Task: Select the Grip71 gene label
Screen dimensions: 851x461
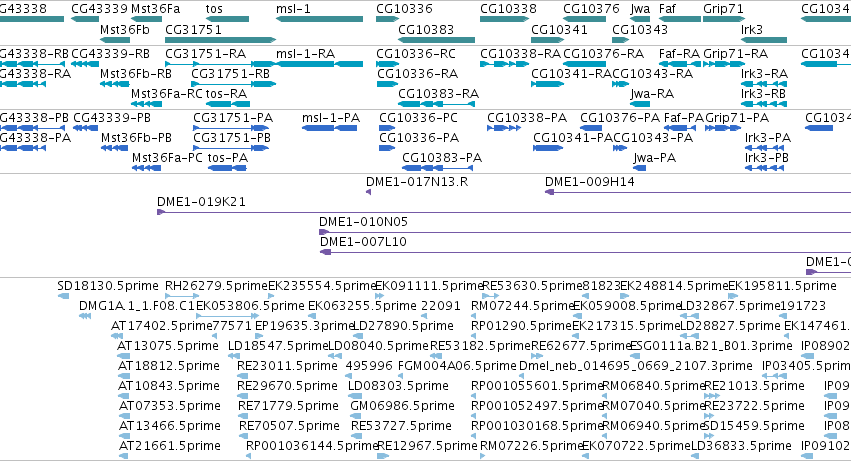Action: 723,9
